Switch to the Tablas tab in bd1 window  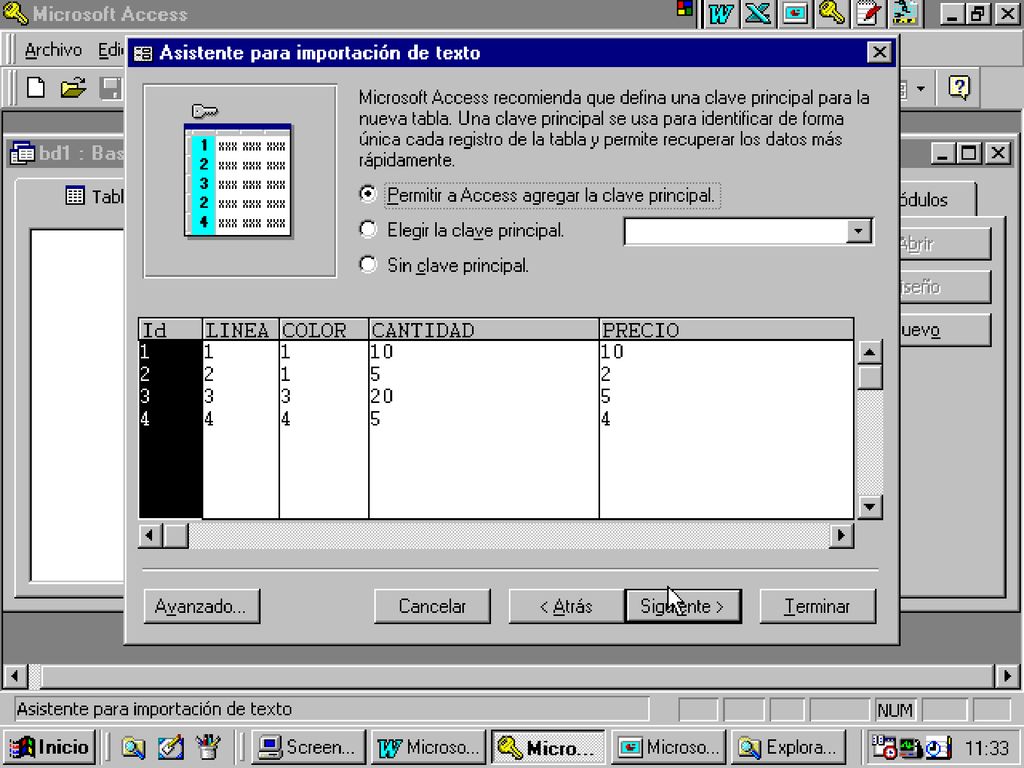[x=93, y=196]
